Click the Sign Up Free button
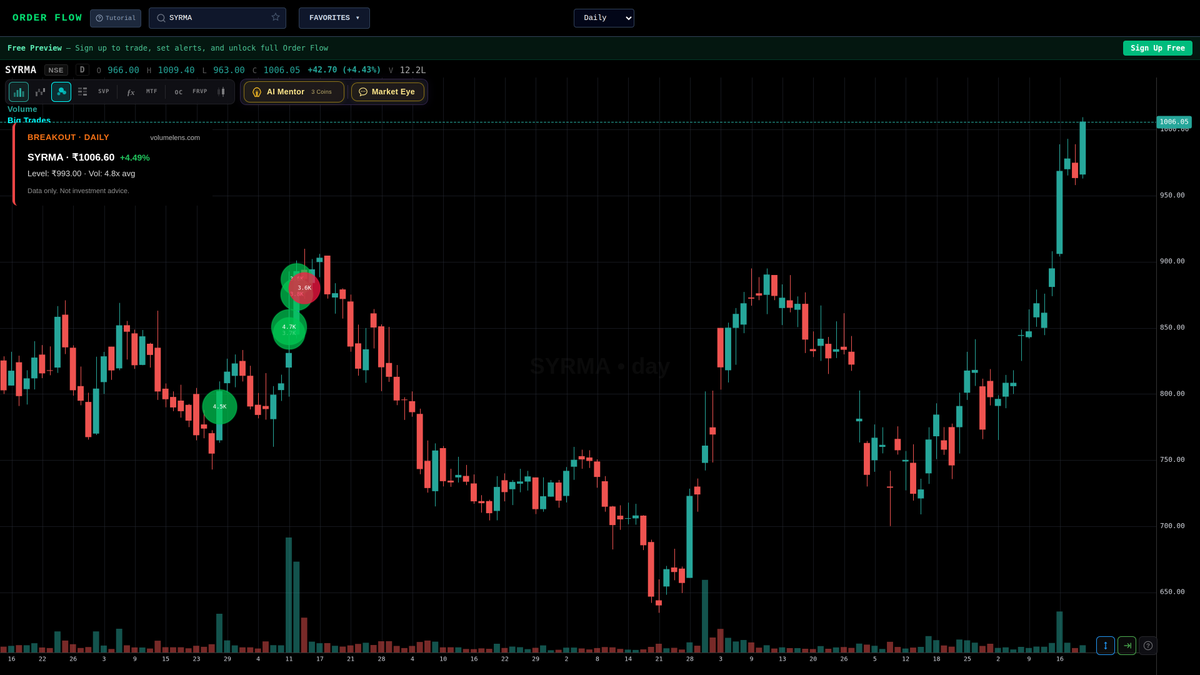Screen dimensions: 1200x675 click(1157, 47)
